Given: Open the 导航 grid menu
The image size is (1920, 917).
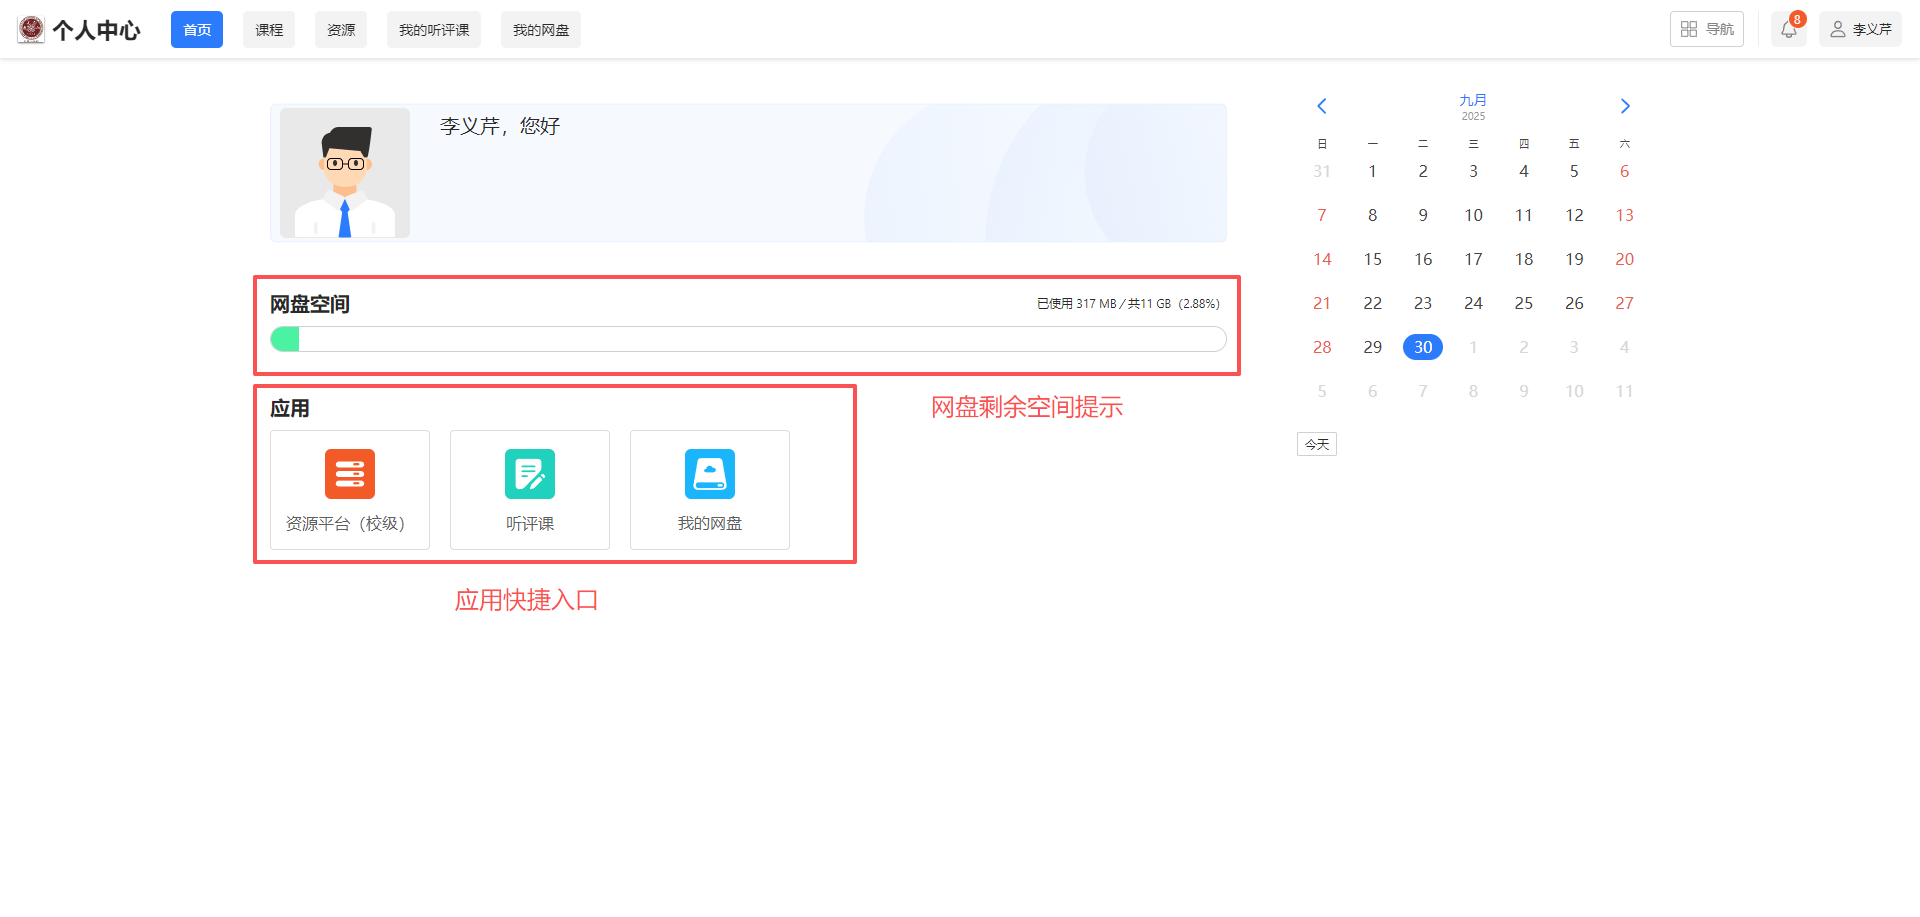Looking at the screenshot, I should coord(1706,30).
